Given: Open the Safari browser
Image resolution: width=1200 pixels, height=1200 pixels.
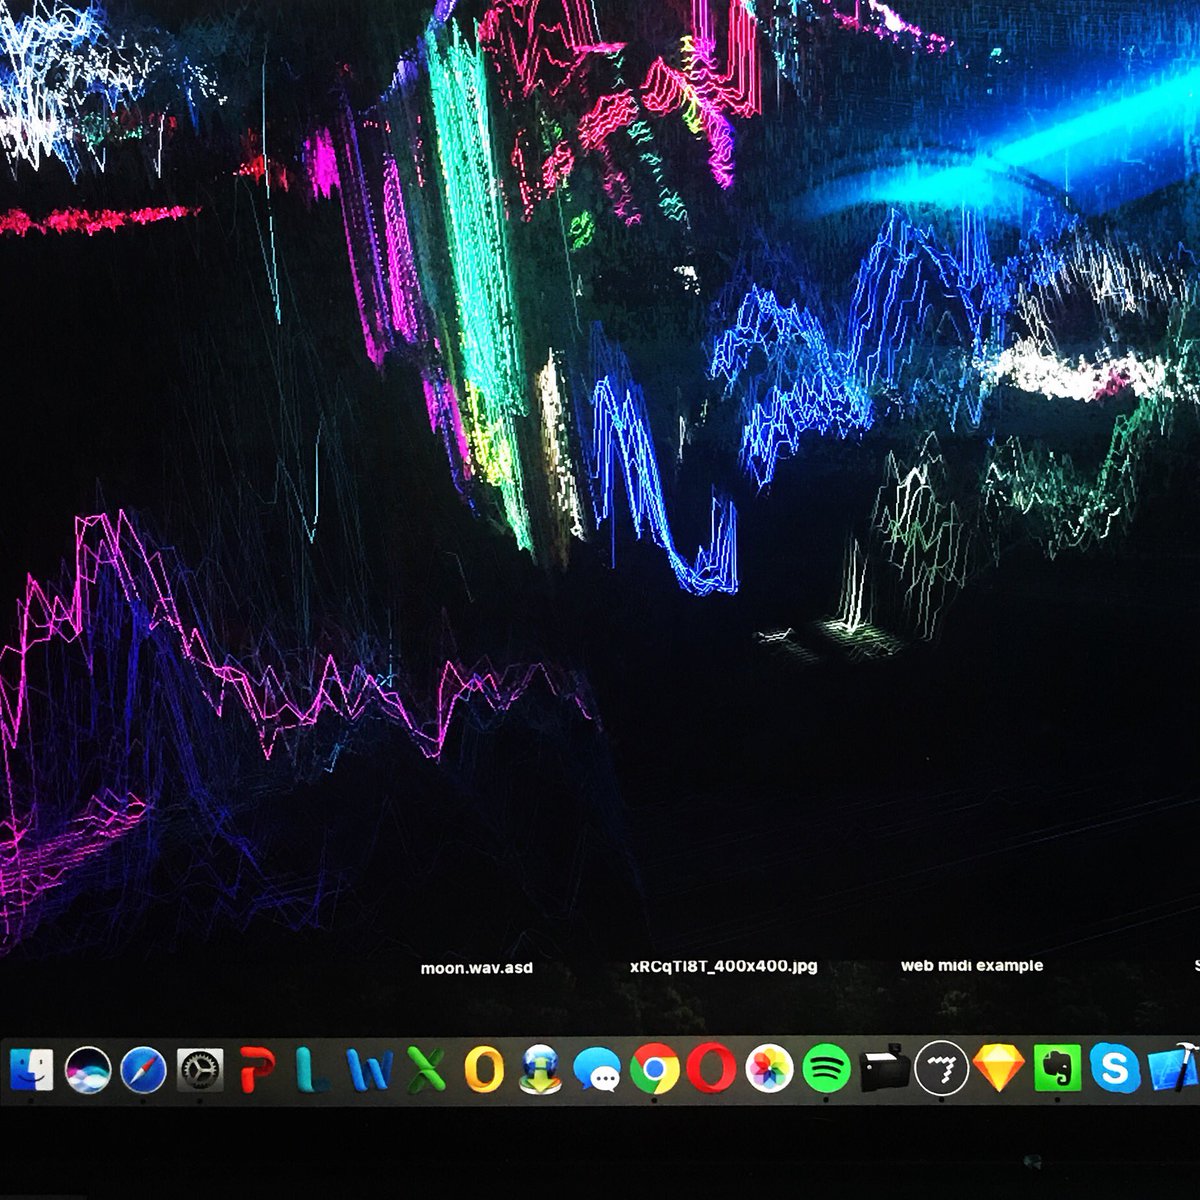Looking at the screenshot, I should tap(145, 1077).
